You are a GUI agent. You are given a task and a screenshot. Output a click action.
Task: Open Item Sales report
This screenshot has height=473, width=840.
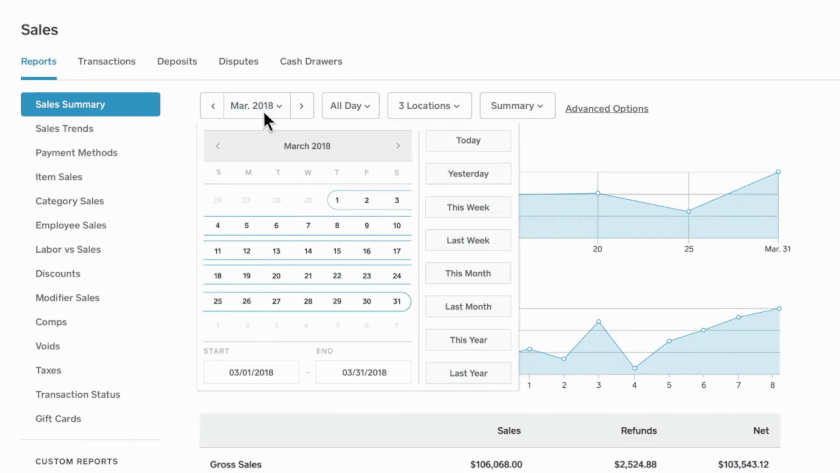[x=59, y=177]
